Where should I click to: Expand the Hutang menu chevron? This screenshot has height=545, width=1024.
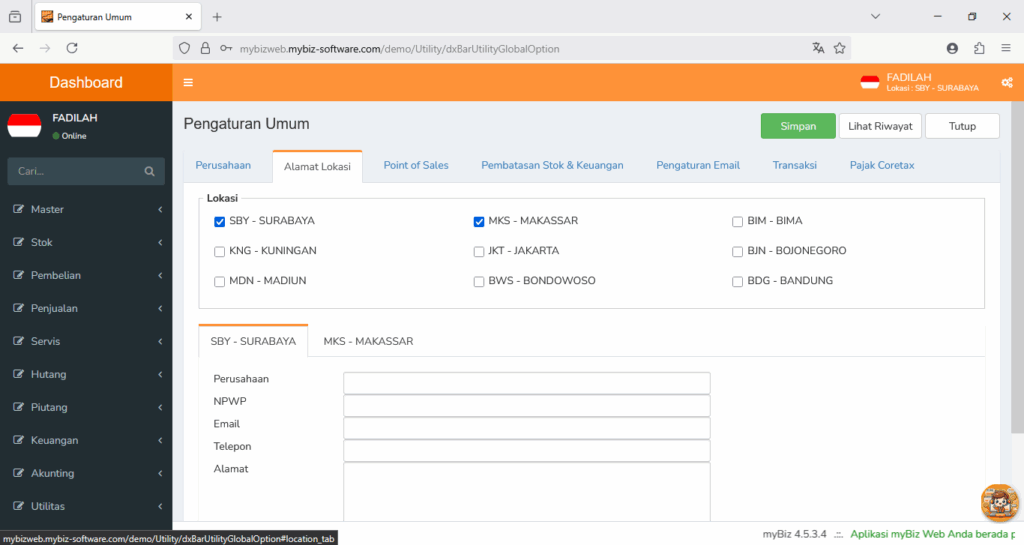160,375
